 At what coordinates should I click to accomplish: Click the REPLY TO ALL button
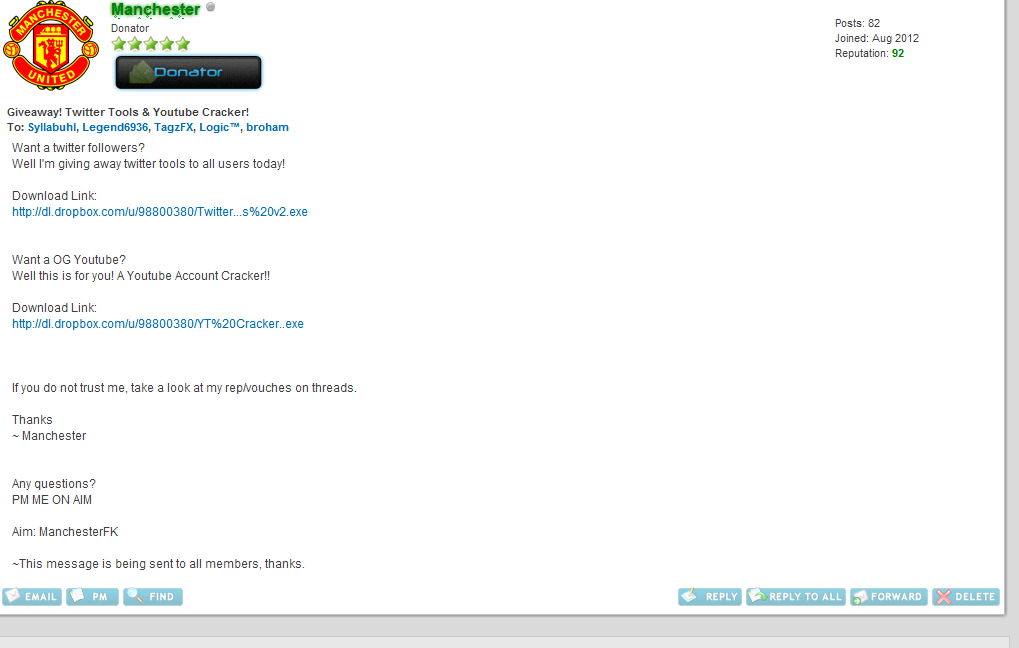coord(795,597)
